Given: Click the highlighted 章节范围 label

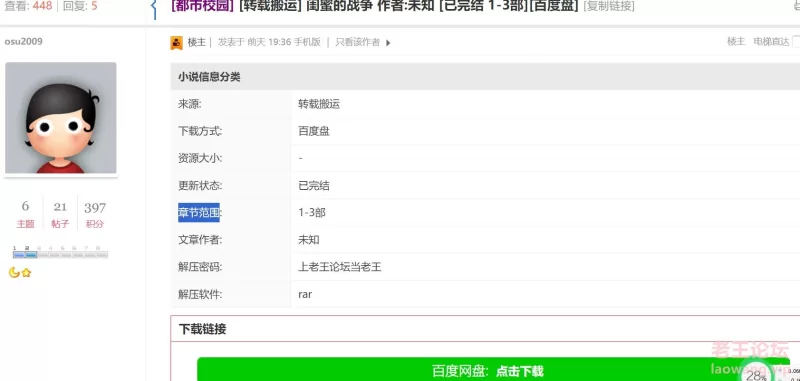Looking at the screenshot, I should point(199,213).
